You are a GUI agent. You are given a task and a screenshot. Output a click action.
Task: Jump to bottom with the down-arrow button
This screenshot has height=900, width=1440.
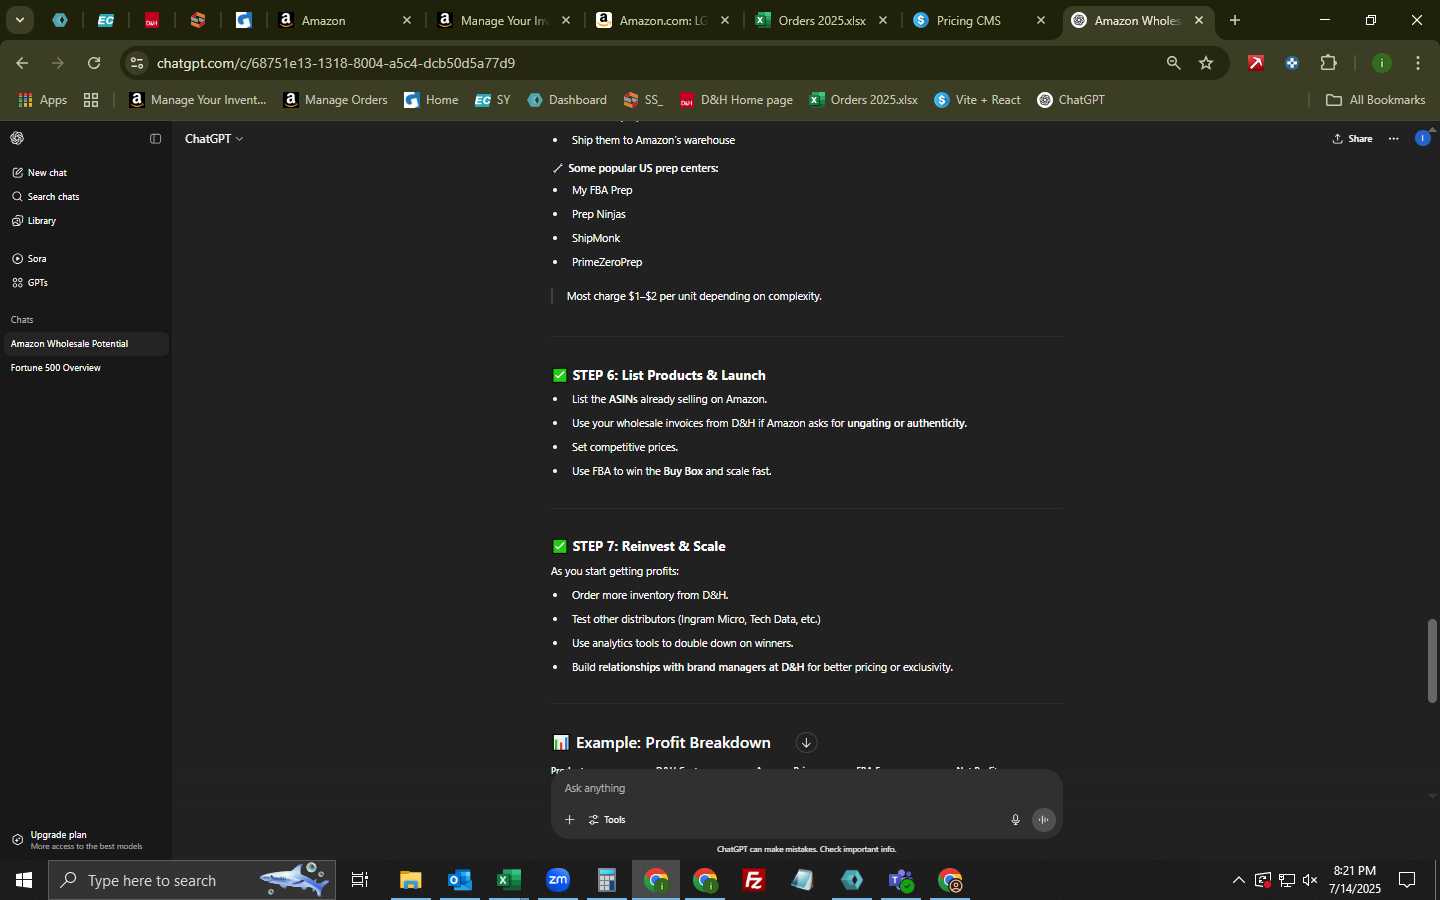coord(806,743)
